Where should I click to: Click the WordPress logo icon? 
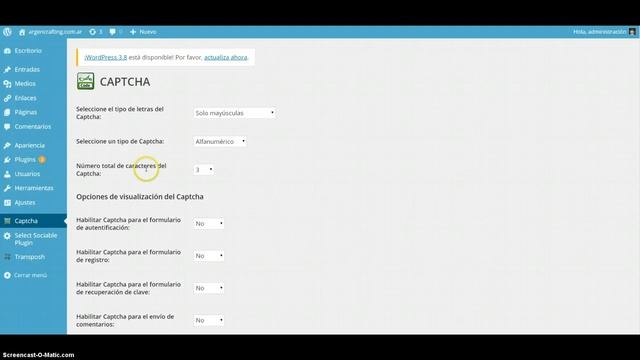tap(7, 32)
